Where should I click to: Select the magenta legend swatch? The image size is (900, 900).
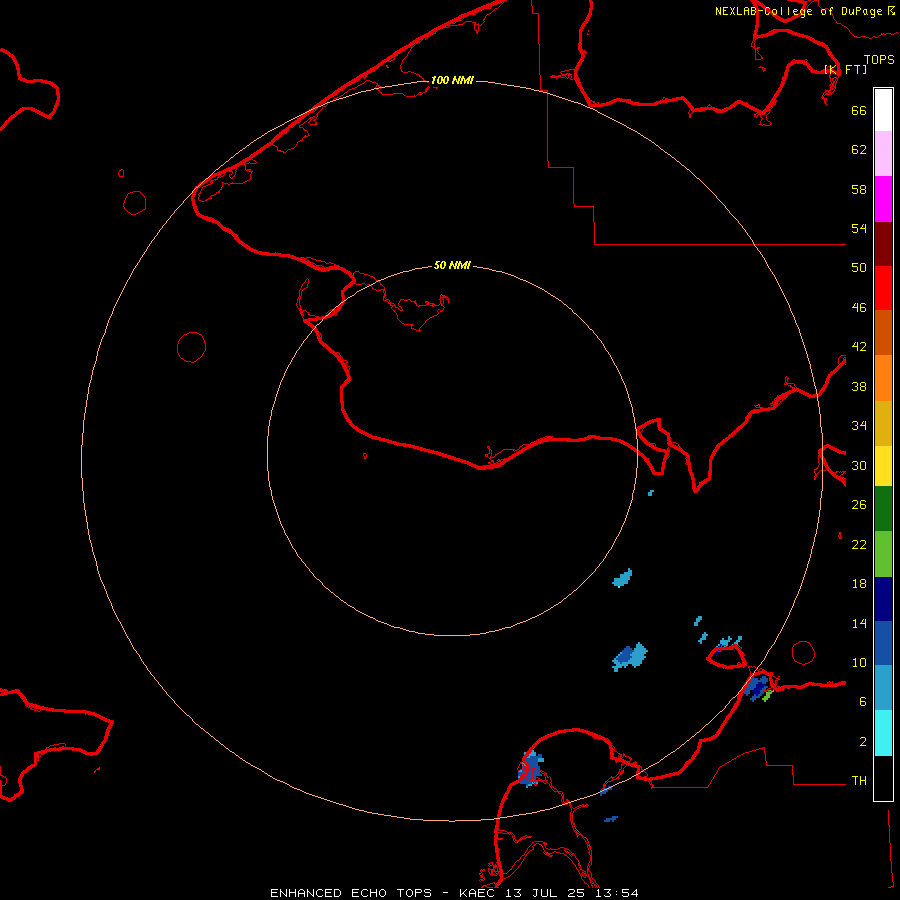pos(883,199)
